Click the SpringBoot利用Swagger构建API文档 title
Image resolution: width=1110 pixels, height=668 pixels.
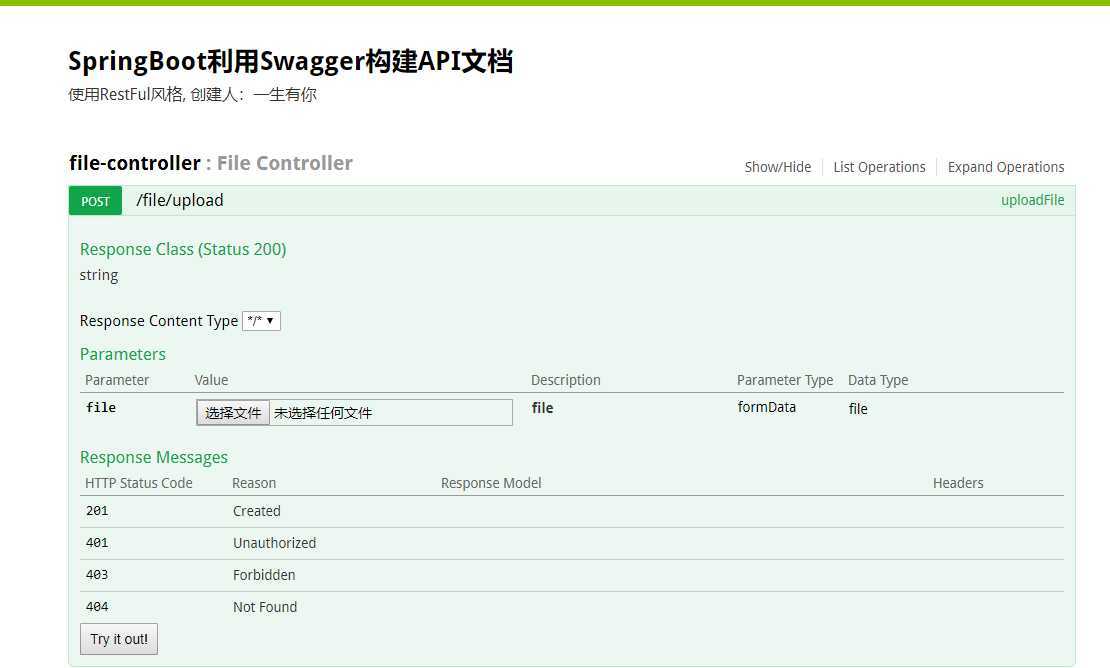click(290, 62)
